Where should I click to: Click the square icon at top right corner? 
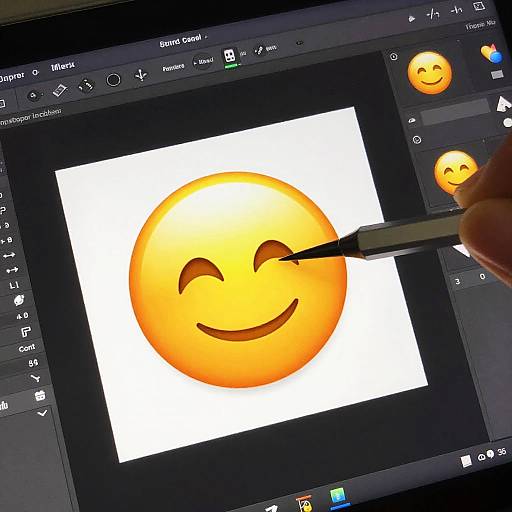tap(479, 6)
